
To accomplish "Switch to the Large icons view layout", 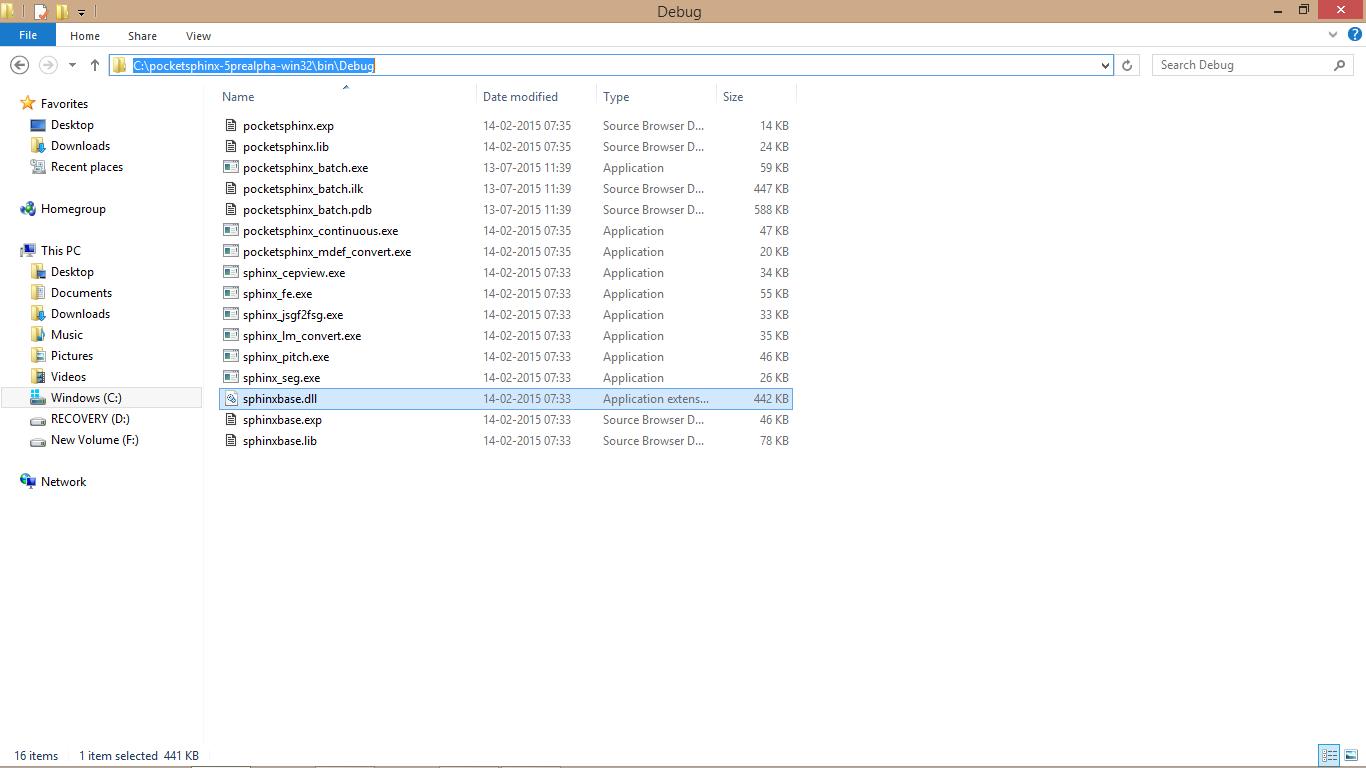I will [1351, 755].
